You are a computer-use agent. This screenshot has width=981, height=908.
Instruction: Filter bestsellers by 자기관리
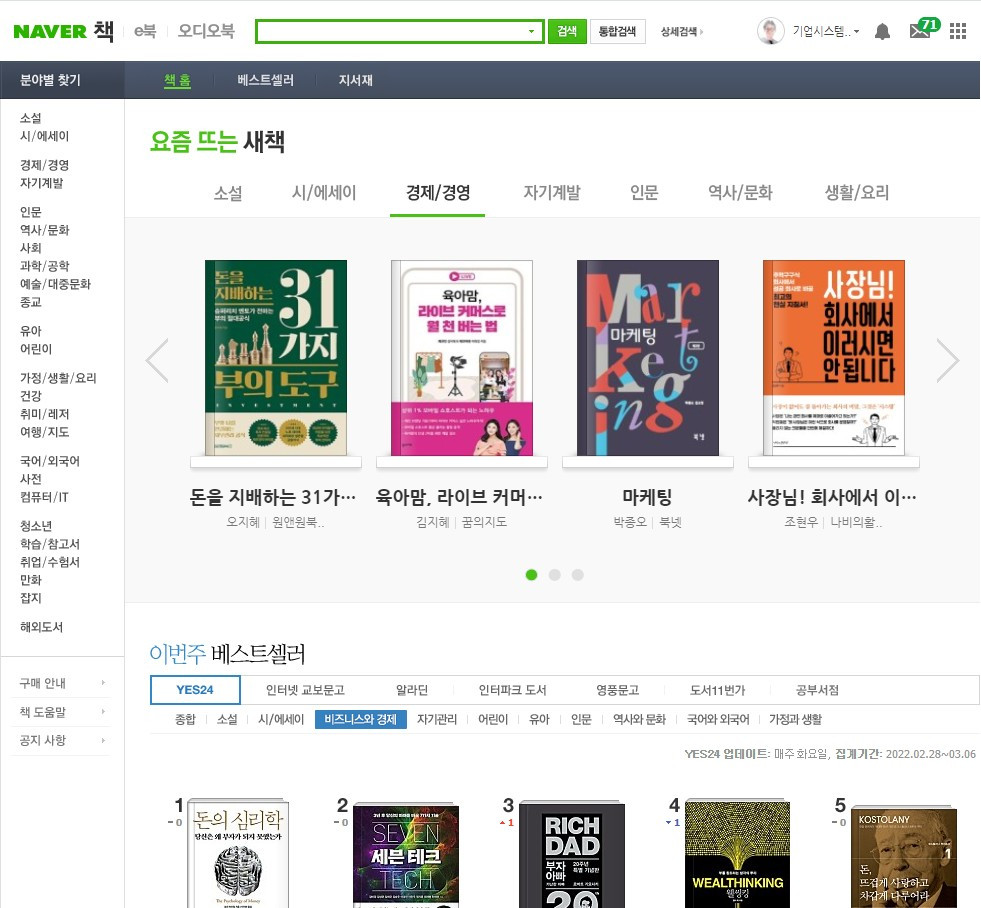click(437, 720)
